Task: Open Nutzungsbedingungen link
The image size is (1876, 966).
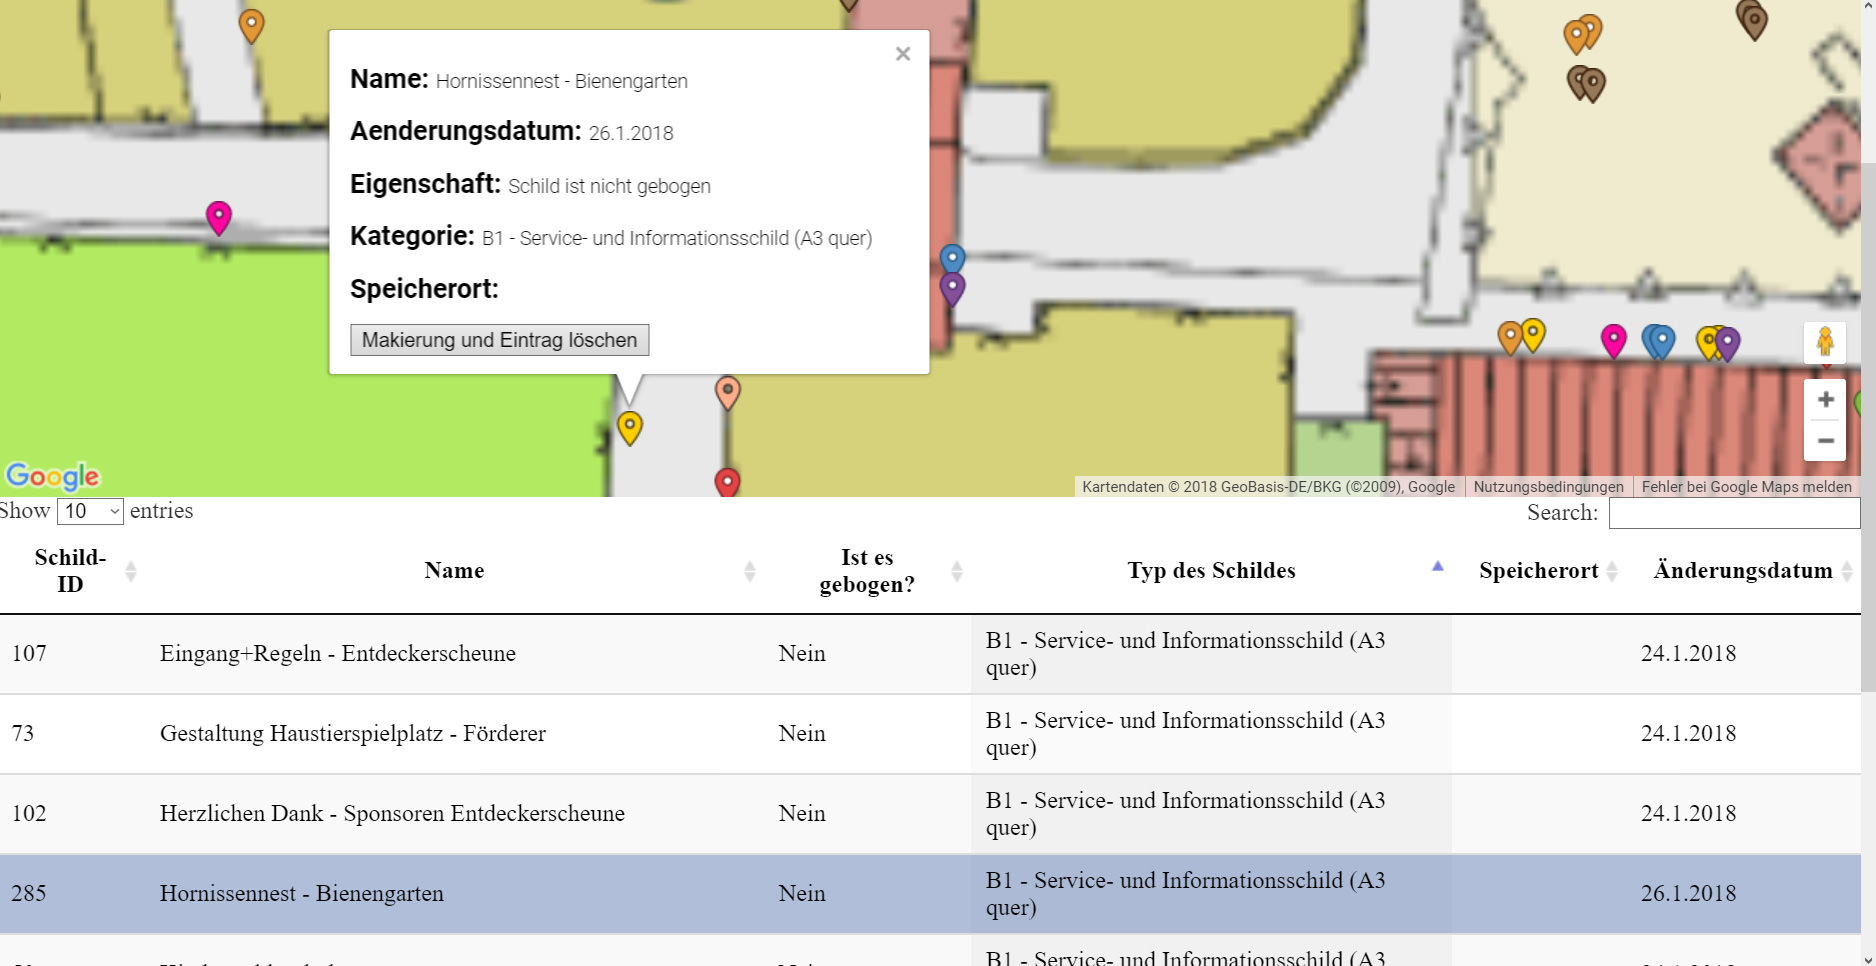Action: tap(1548, 487)
